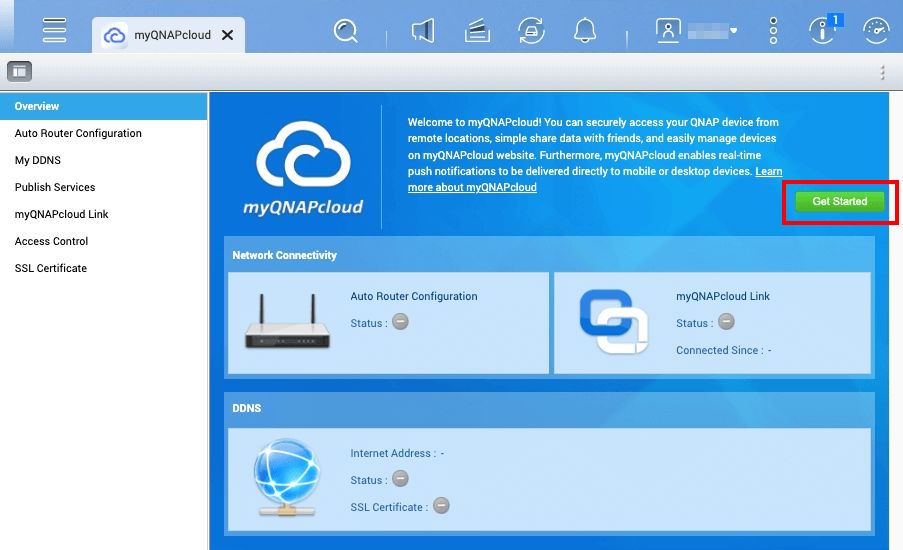Viewport: 903px width, 550px height.
Task: Open the dashboard gauge icon
Action: pyautogui.click(x=876, y=31)
